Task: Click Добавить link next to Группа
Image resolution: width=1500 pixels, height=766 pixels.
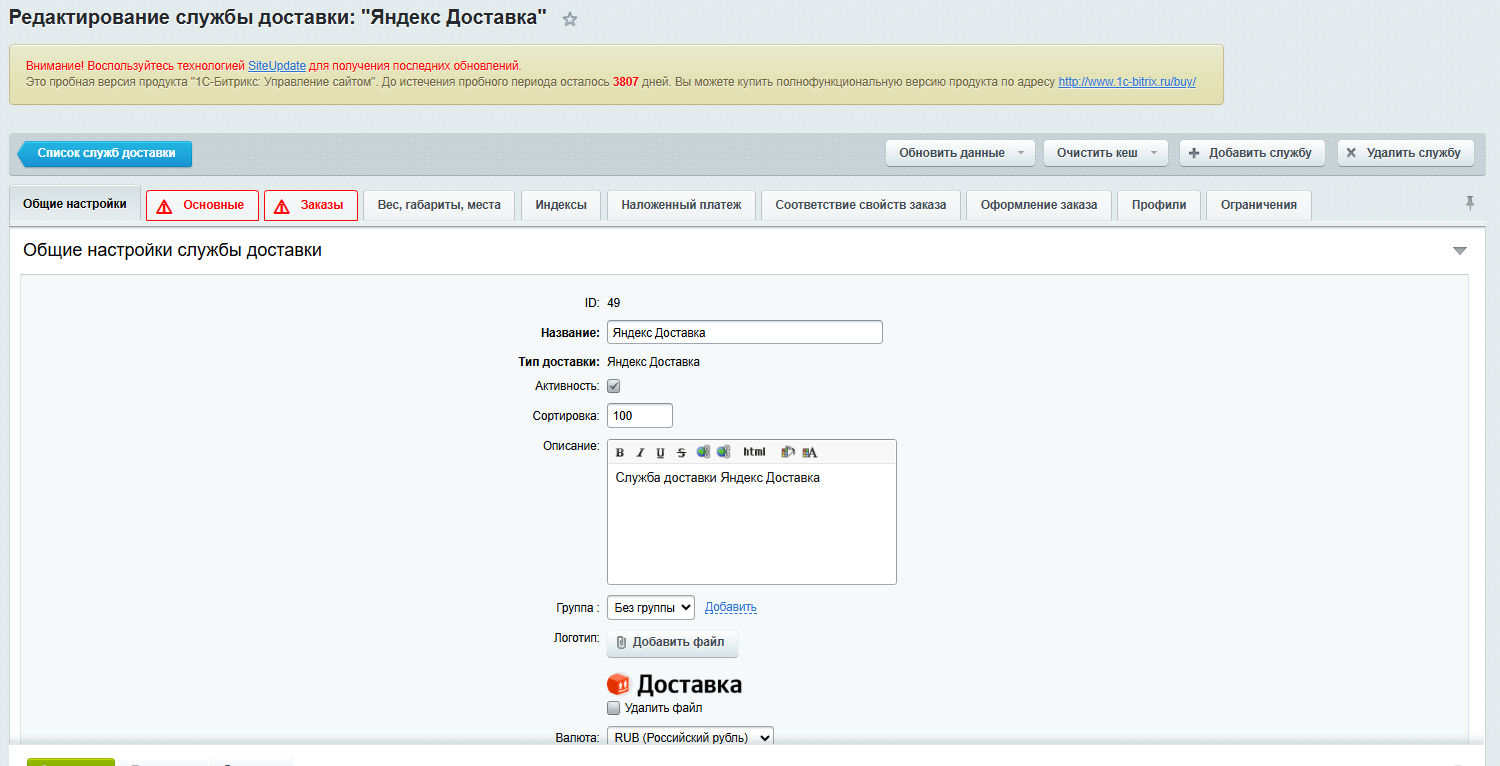Action: click(731, 607)
